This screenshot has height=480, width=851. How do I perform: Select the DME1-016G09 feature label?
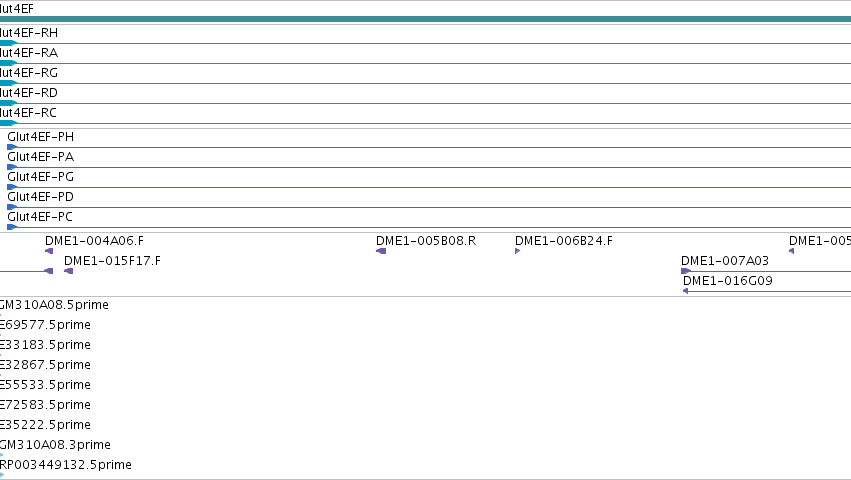pyautogui.click(x=728, y=281)
